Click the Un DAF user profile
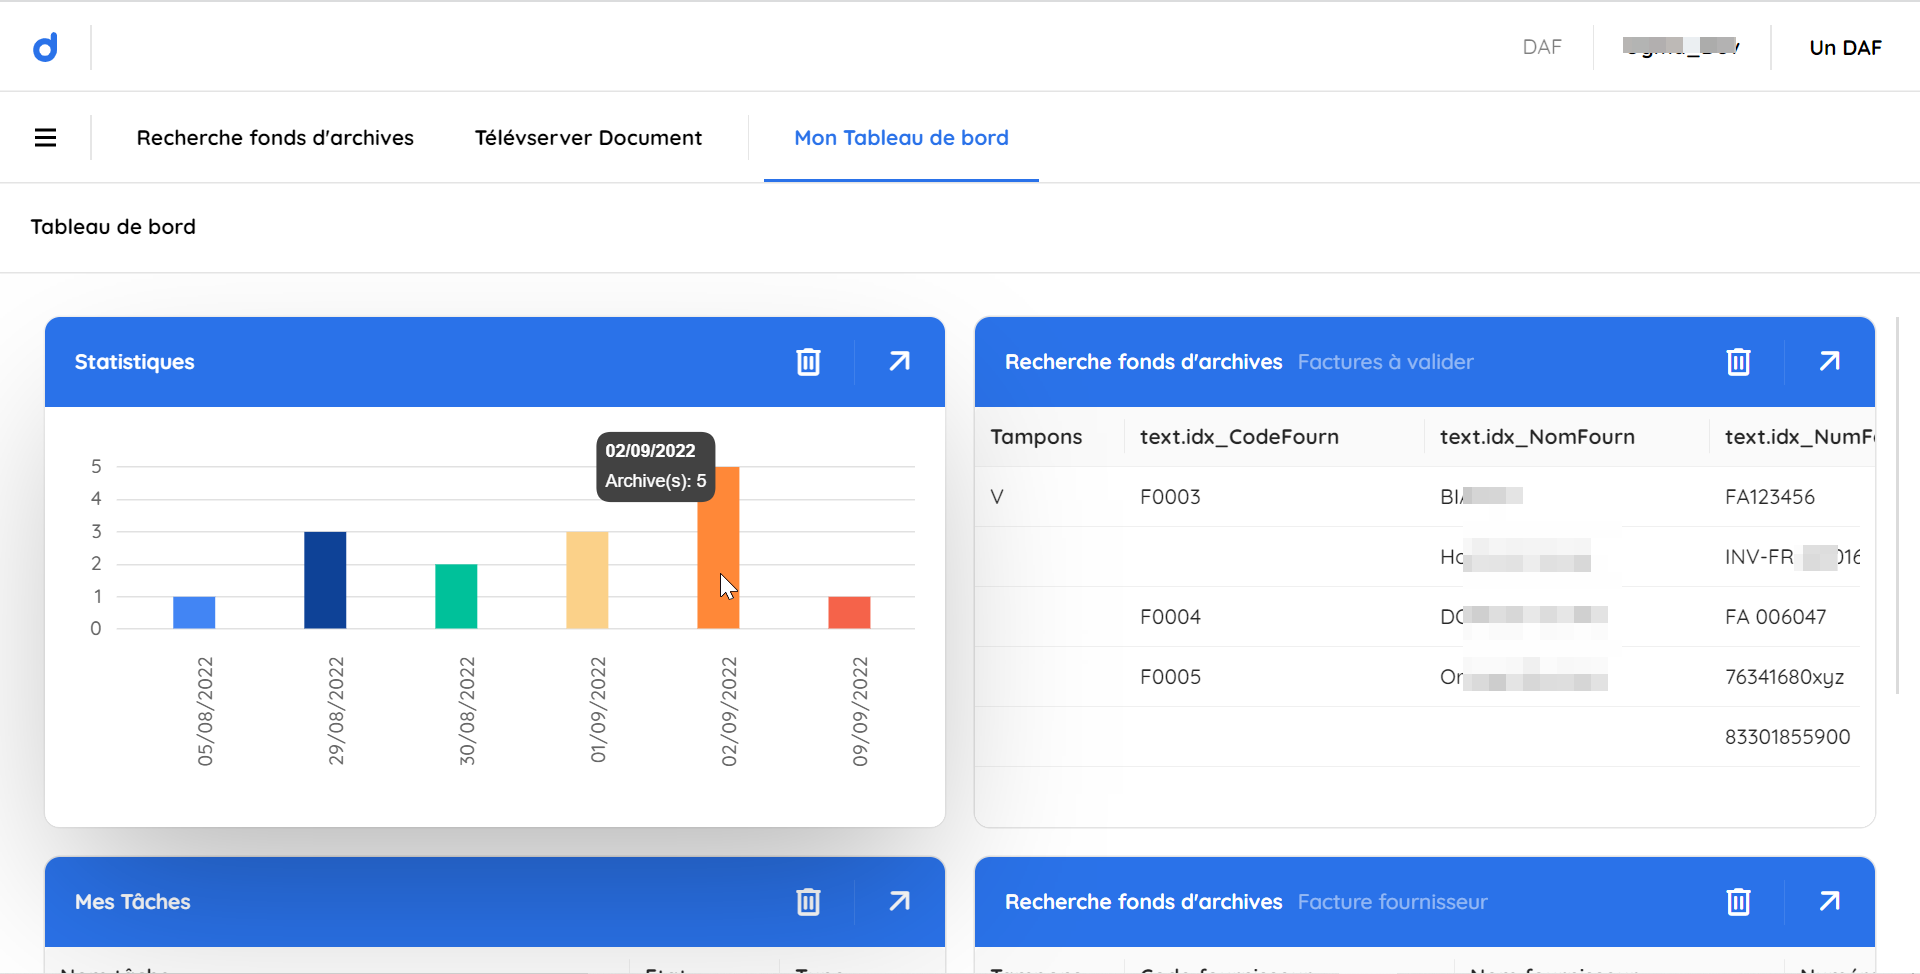The image size is (1920, 974). tap(1845, 48)
